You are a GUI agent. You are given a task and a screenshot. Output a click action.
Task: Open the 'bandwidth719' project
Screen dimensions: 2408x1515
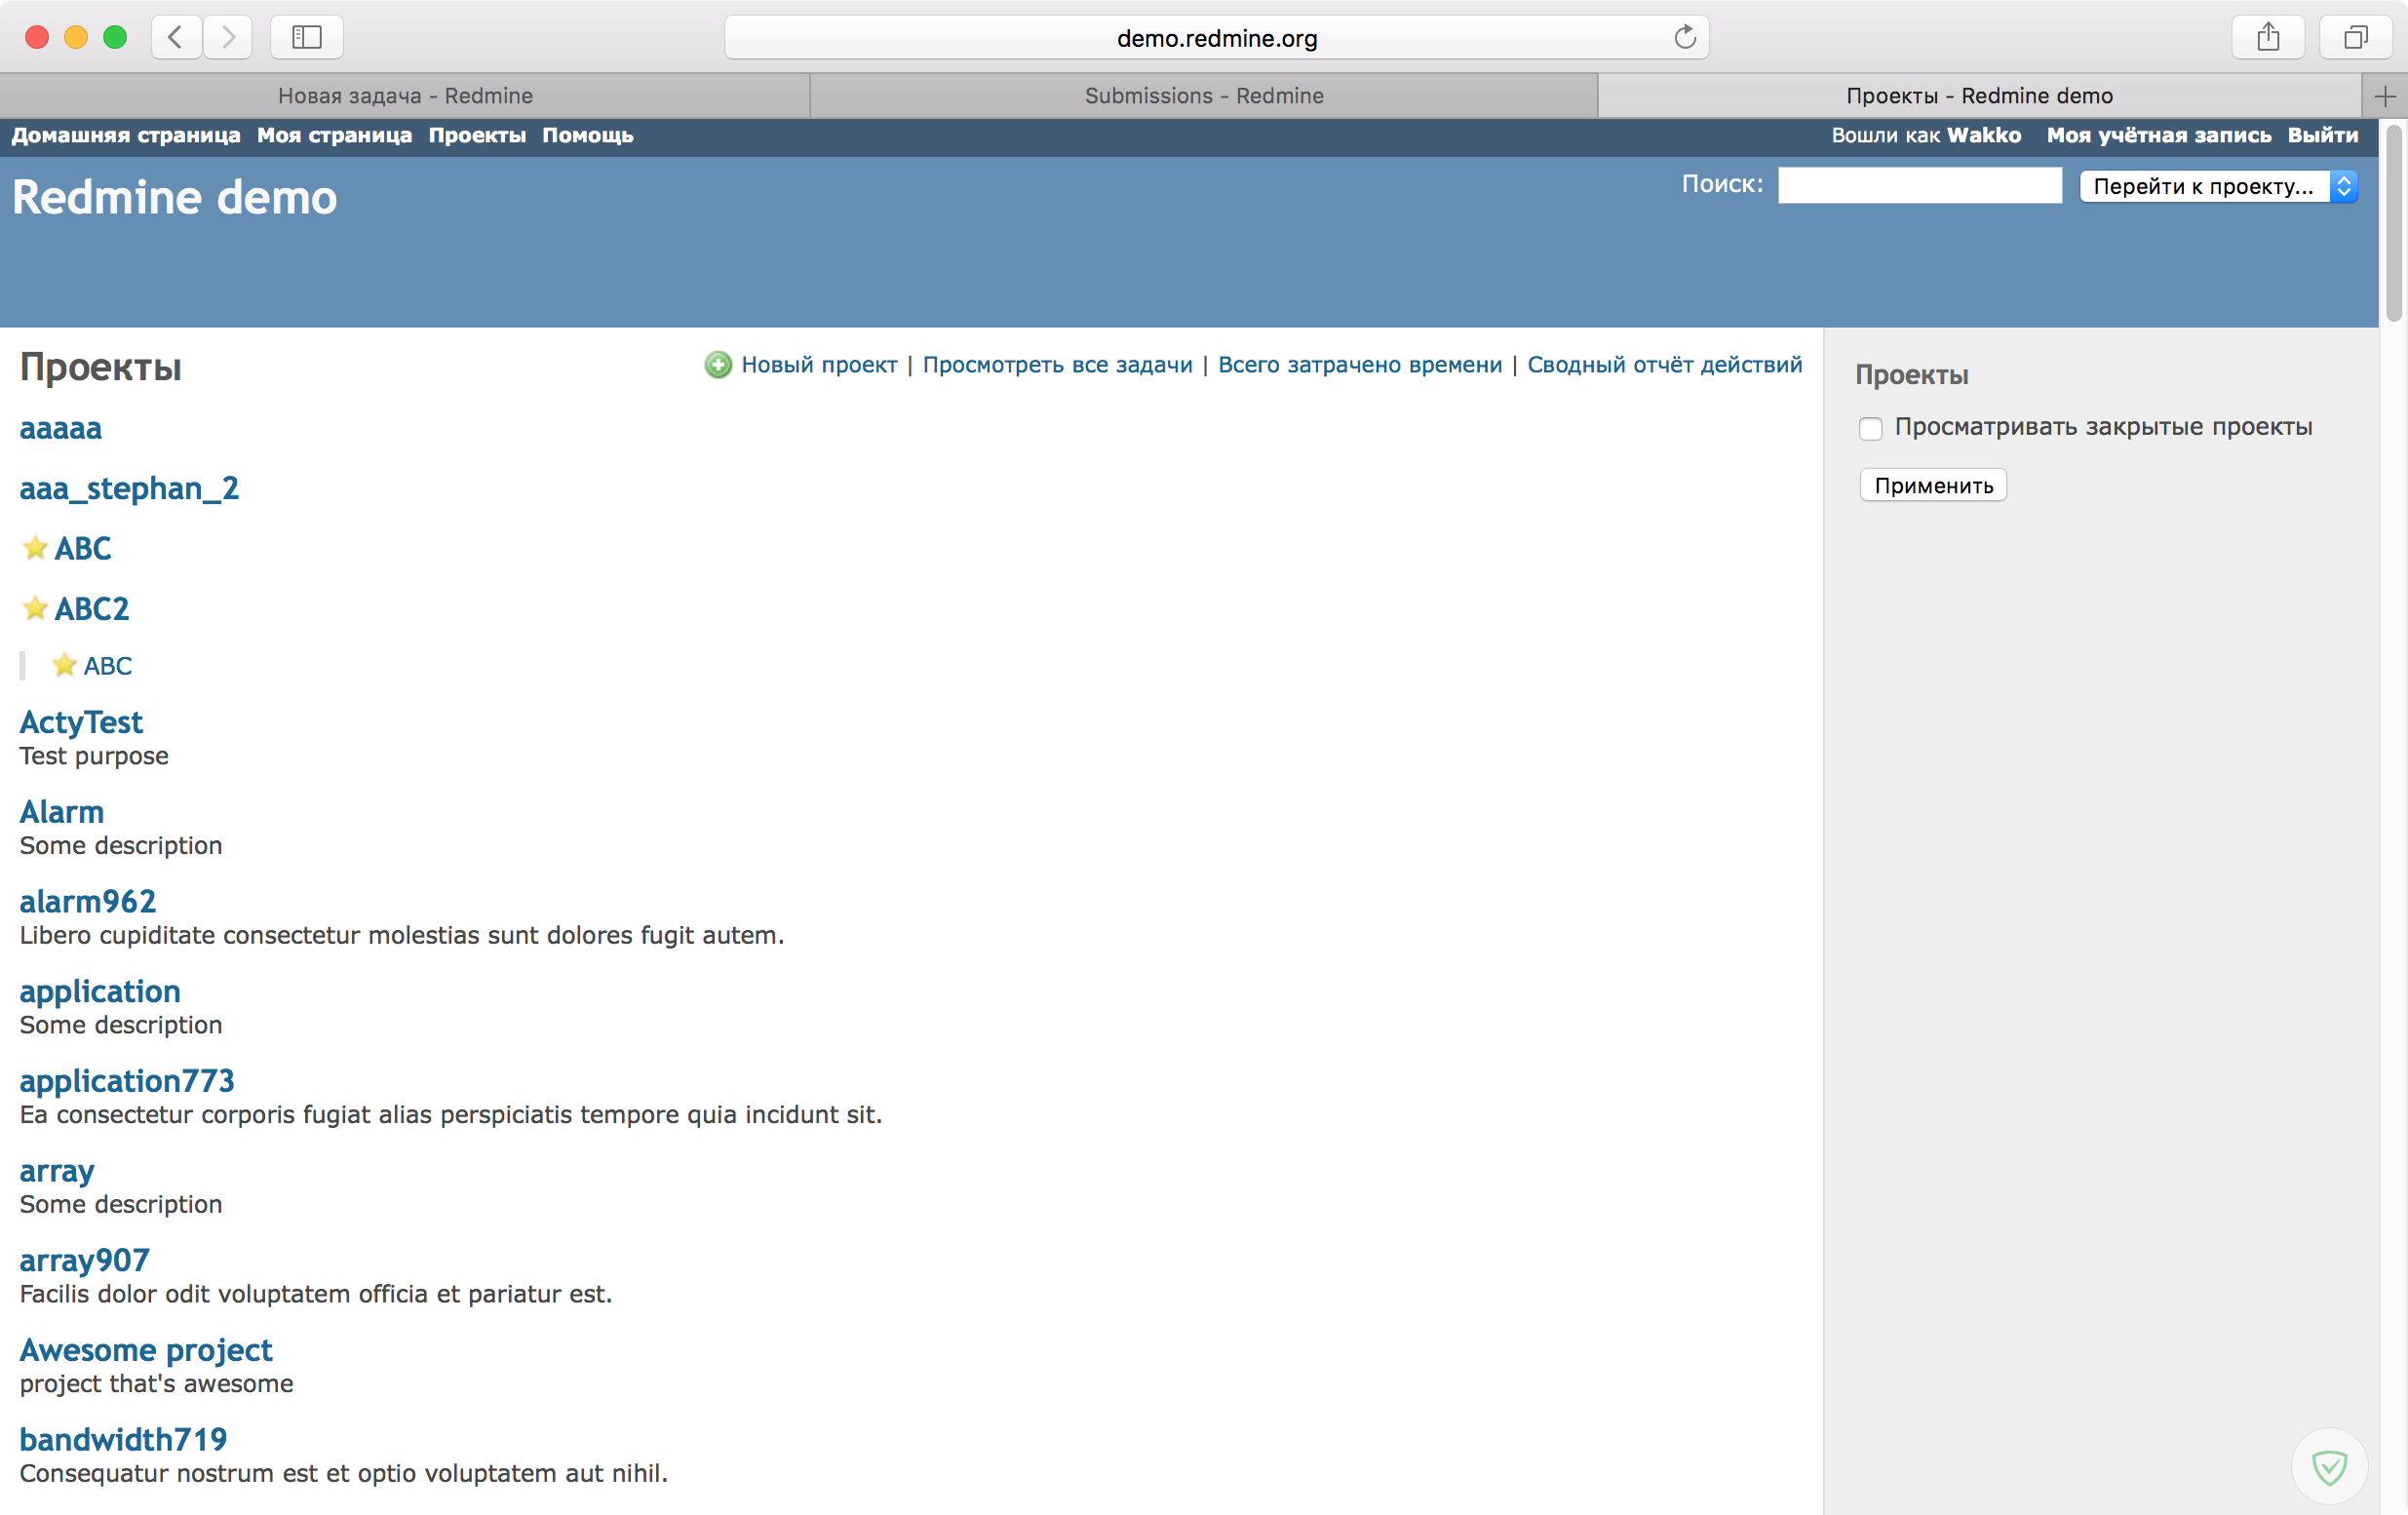123,1439
